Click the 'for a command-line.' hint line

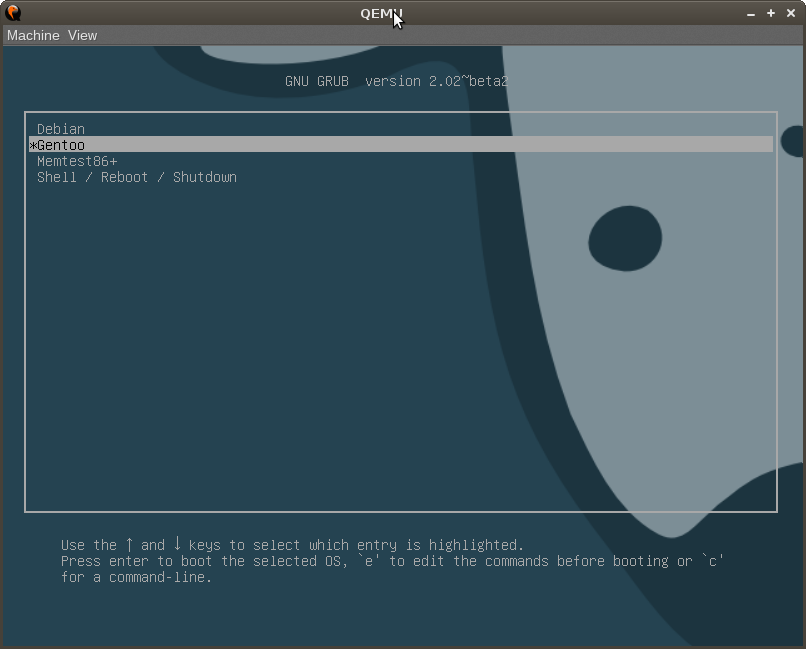(x=136, y=577)
